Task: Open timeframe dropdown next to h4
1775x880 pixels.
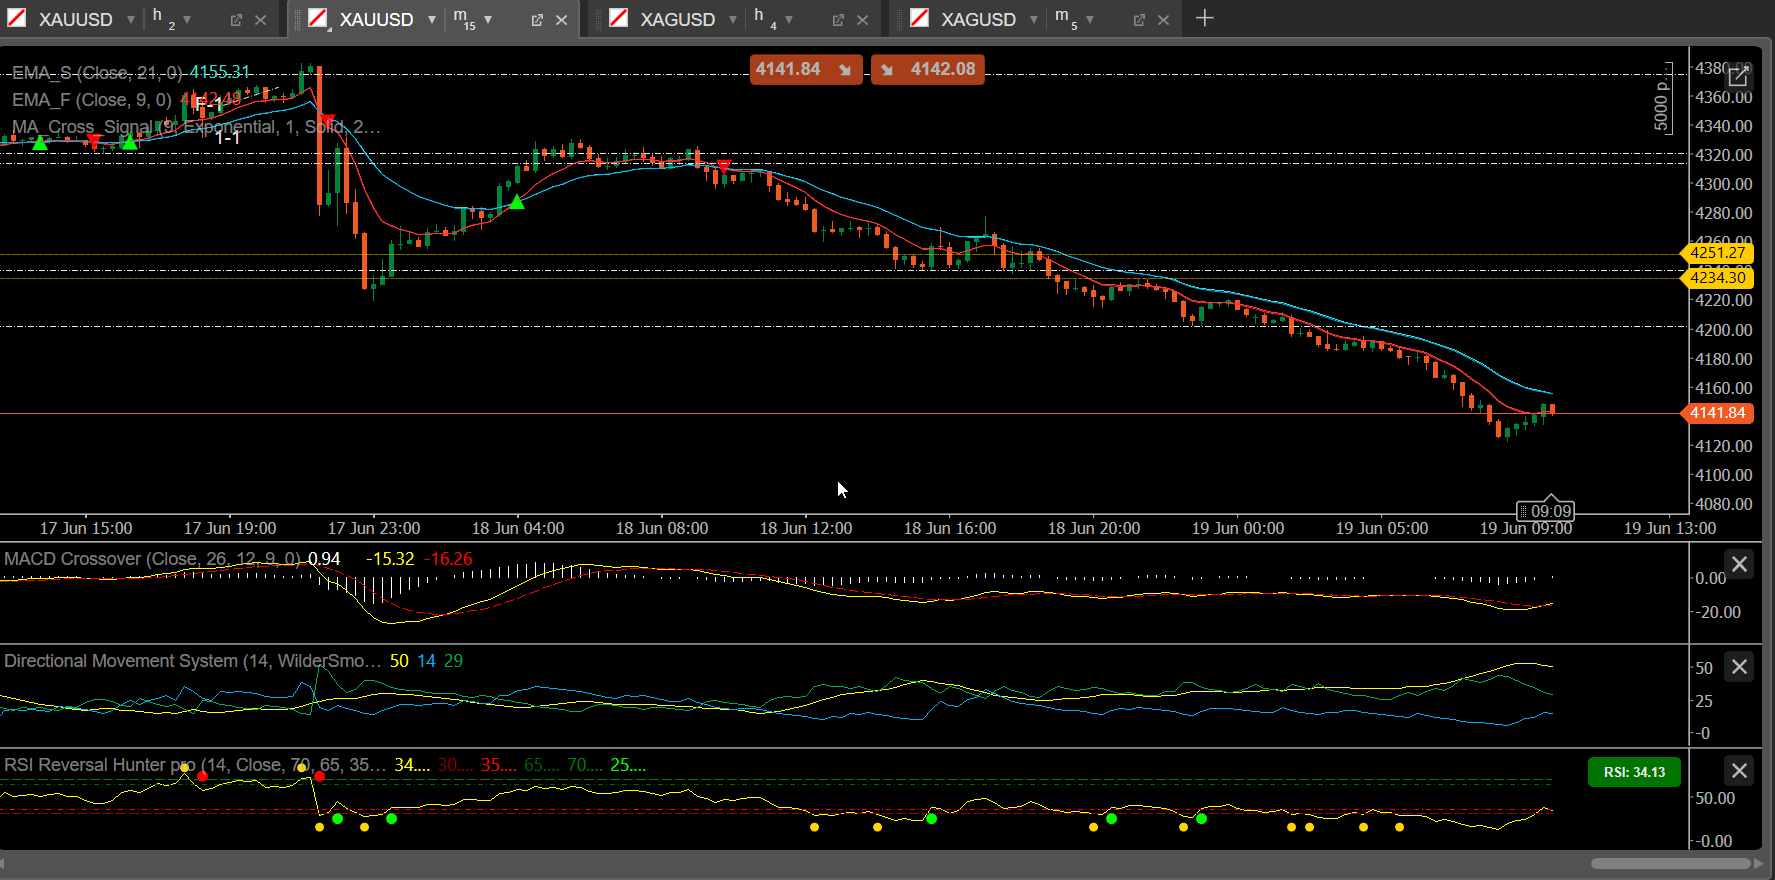Action: (x=789, y=20)
